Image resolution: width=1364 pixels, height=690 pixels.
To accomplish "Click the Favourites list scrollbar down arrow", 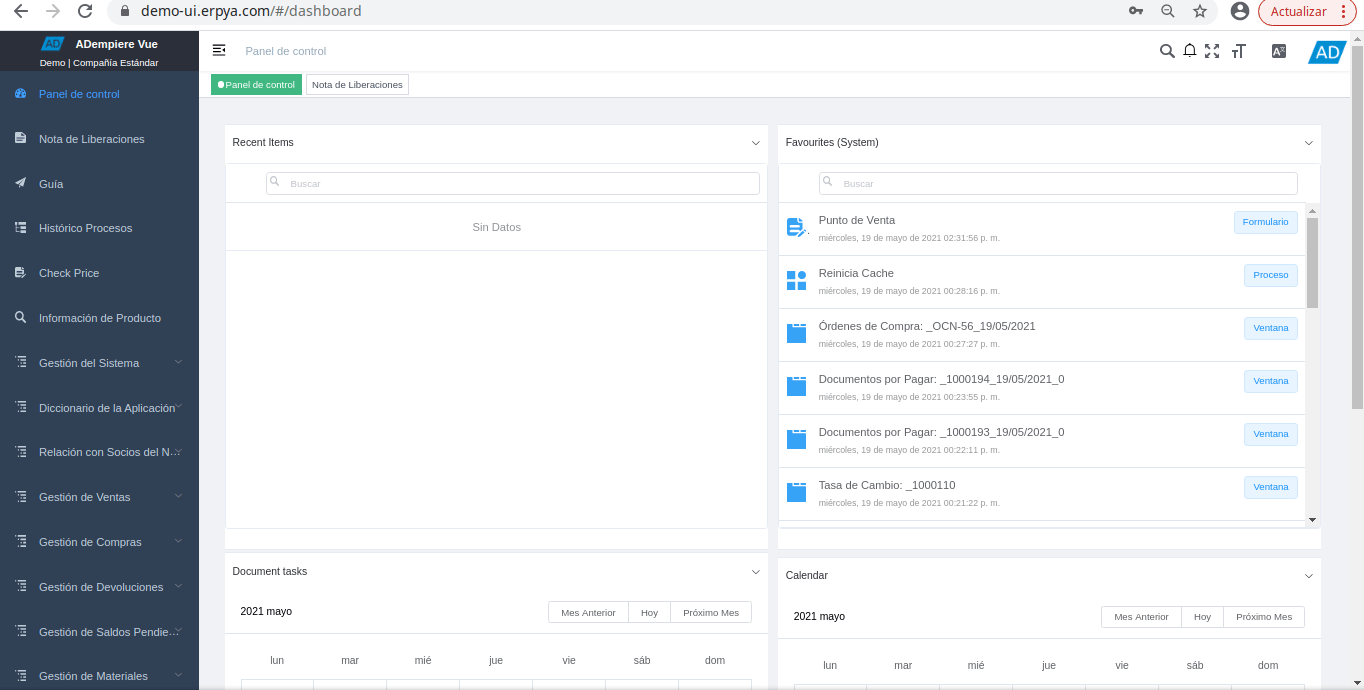I will (x=1312, y=519).
